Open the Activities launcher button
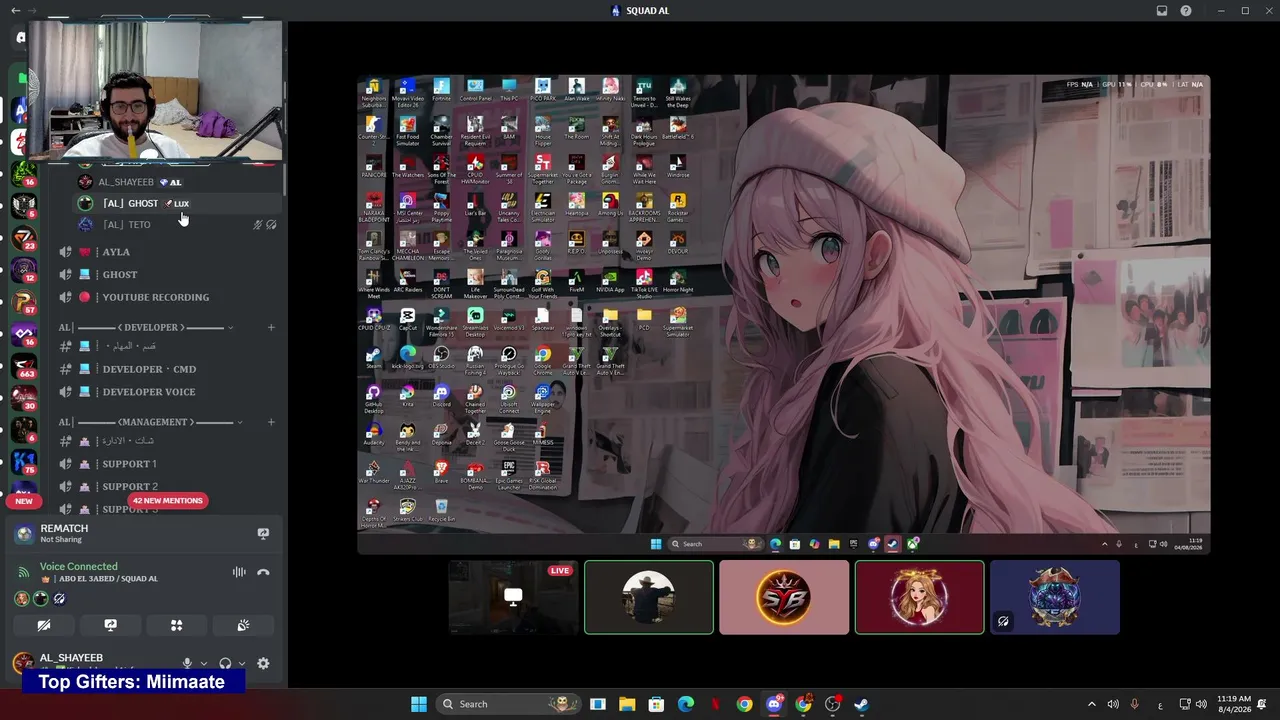1280x720 pixels. [x=176, y=625]
